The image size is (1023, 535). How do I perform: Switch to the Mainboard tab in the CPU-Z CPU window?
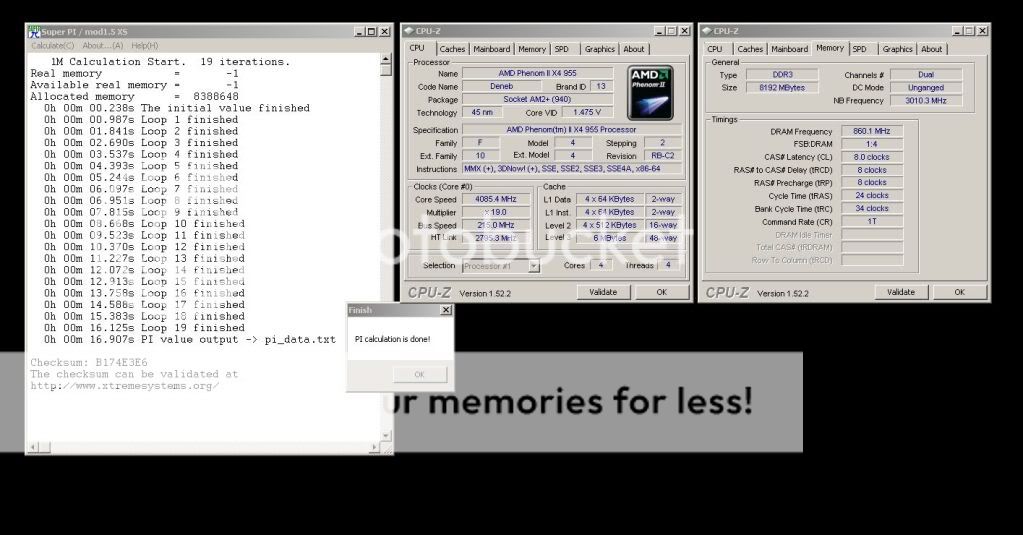491,49
